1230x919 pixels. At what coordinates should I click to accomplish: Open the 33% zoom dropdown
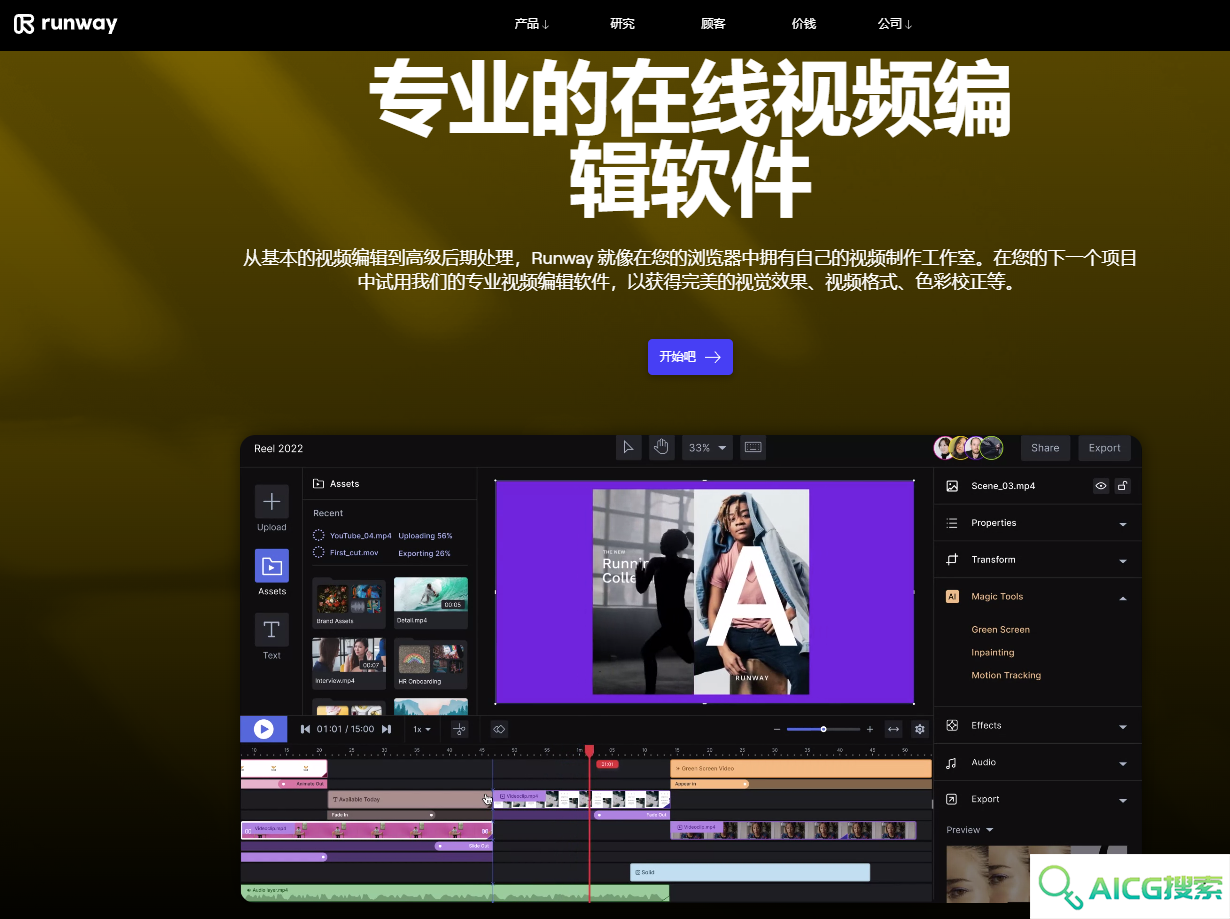tap(708, 448)
